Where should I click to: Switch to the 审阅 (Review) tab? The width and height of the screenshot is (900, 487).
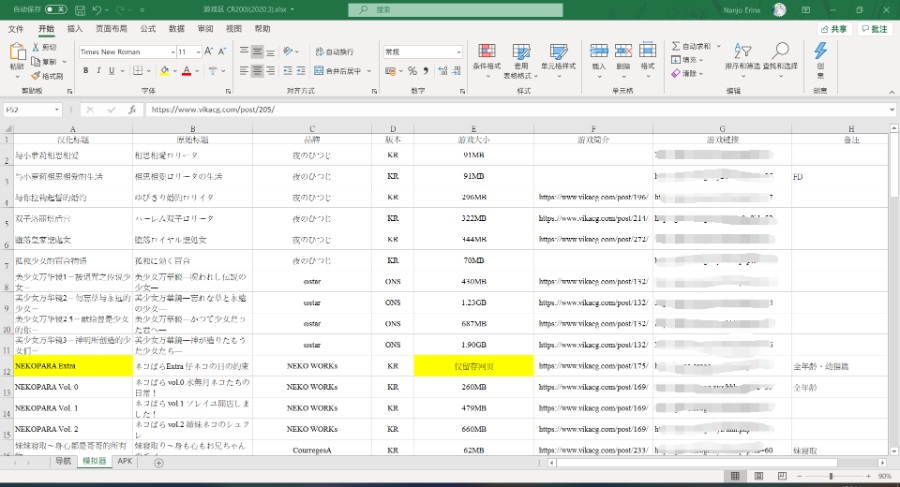(x=205, y=29)
